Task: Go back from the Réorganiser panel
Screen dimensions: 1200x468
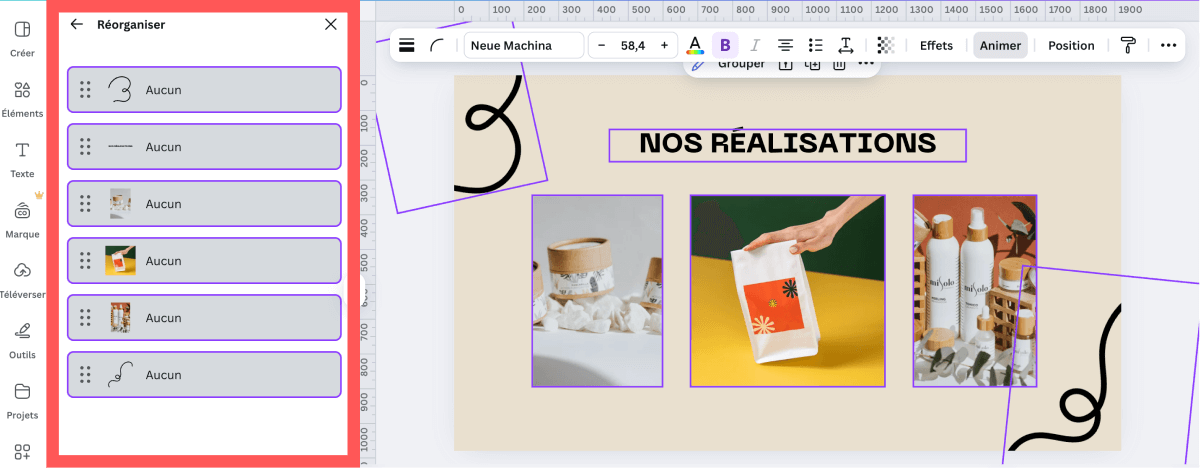Action: (77, 24)
